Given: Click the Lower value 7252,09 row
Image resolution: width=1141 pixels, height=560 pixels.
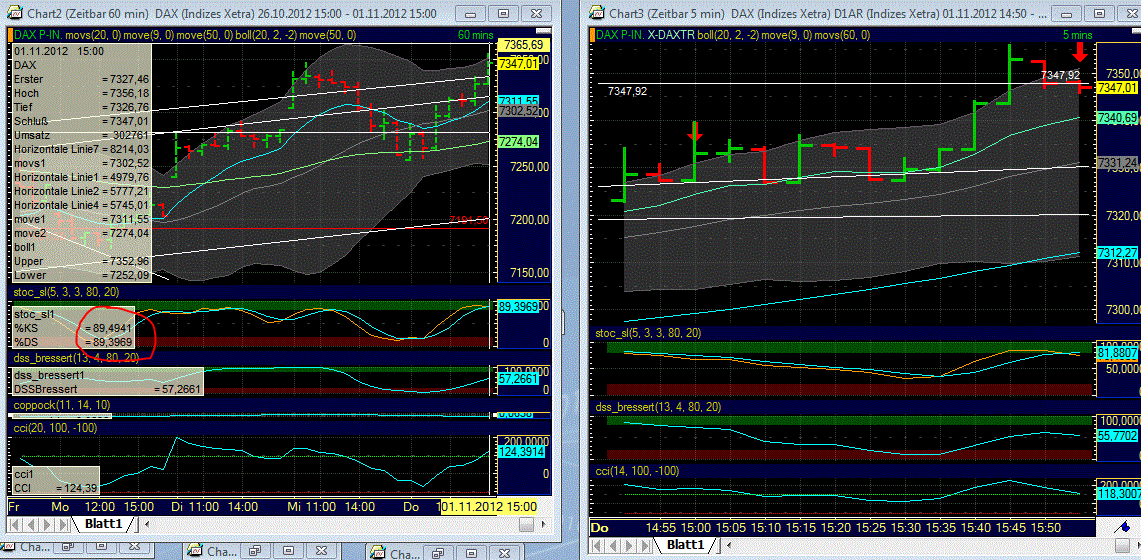Looking at the screenshot, I should click(82, 276).
